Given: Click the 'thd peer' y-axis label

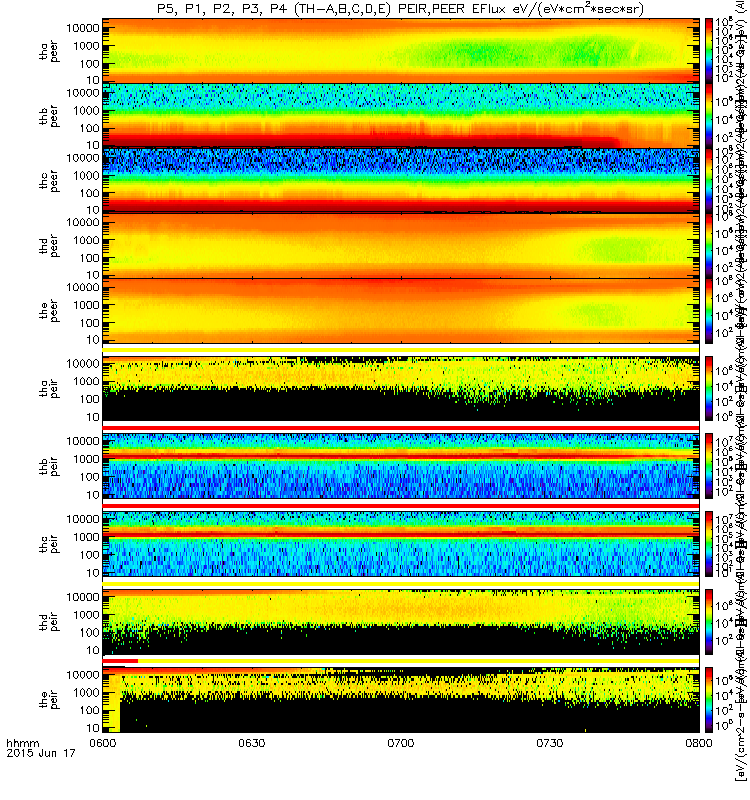Looking at the screenshot, I should [49, 246].
